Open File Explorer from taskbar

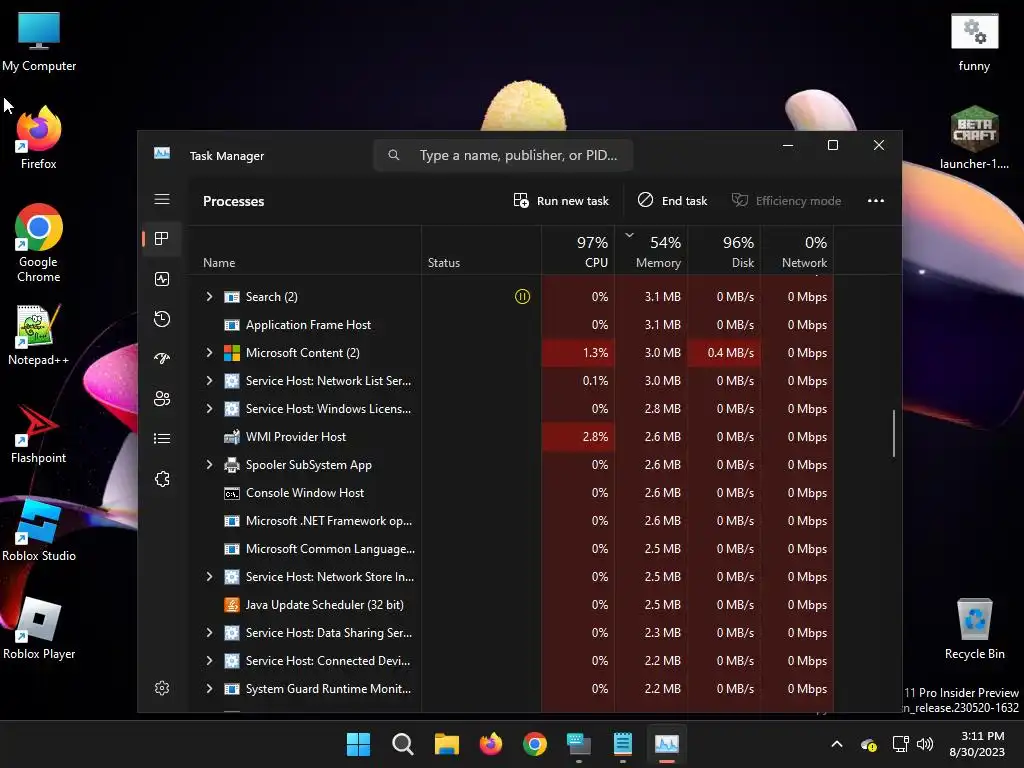(x=447, y=744)
